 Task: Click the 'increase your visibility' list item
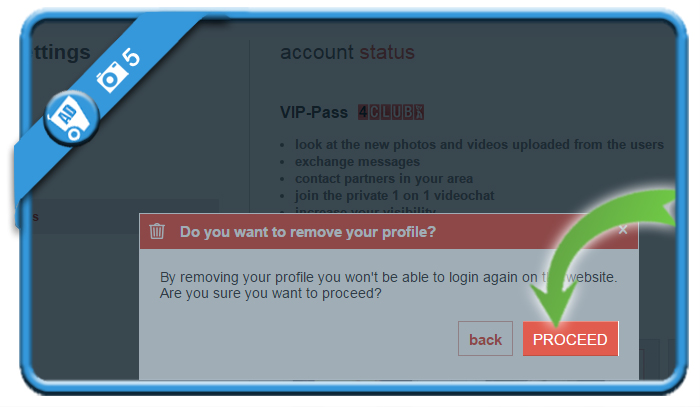pyautogui.click(x=365, y=210)
